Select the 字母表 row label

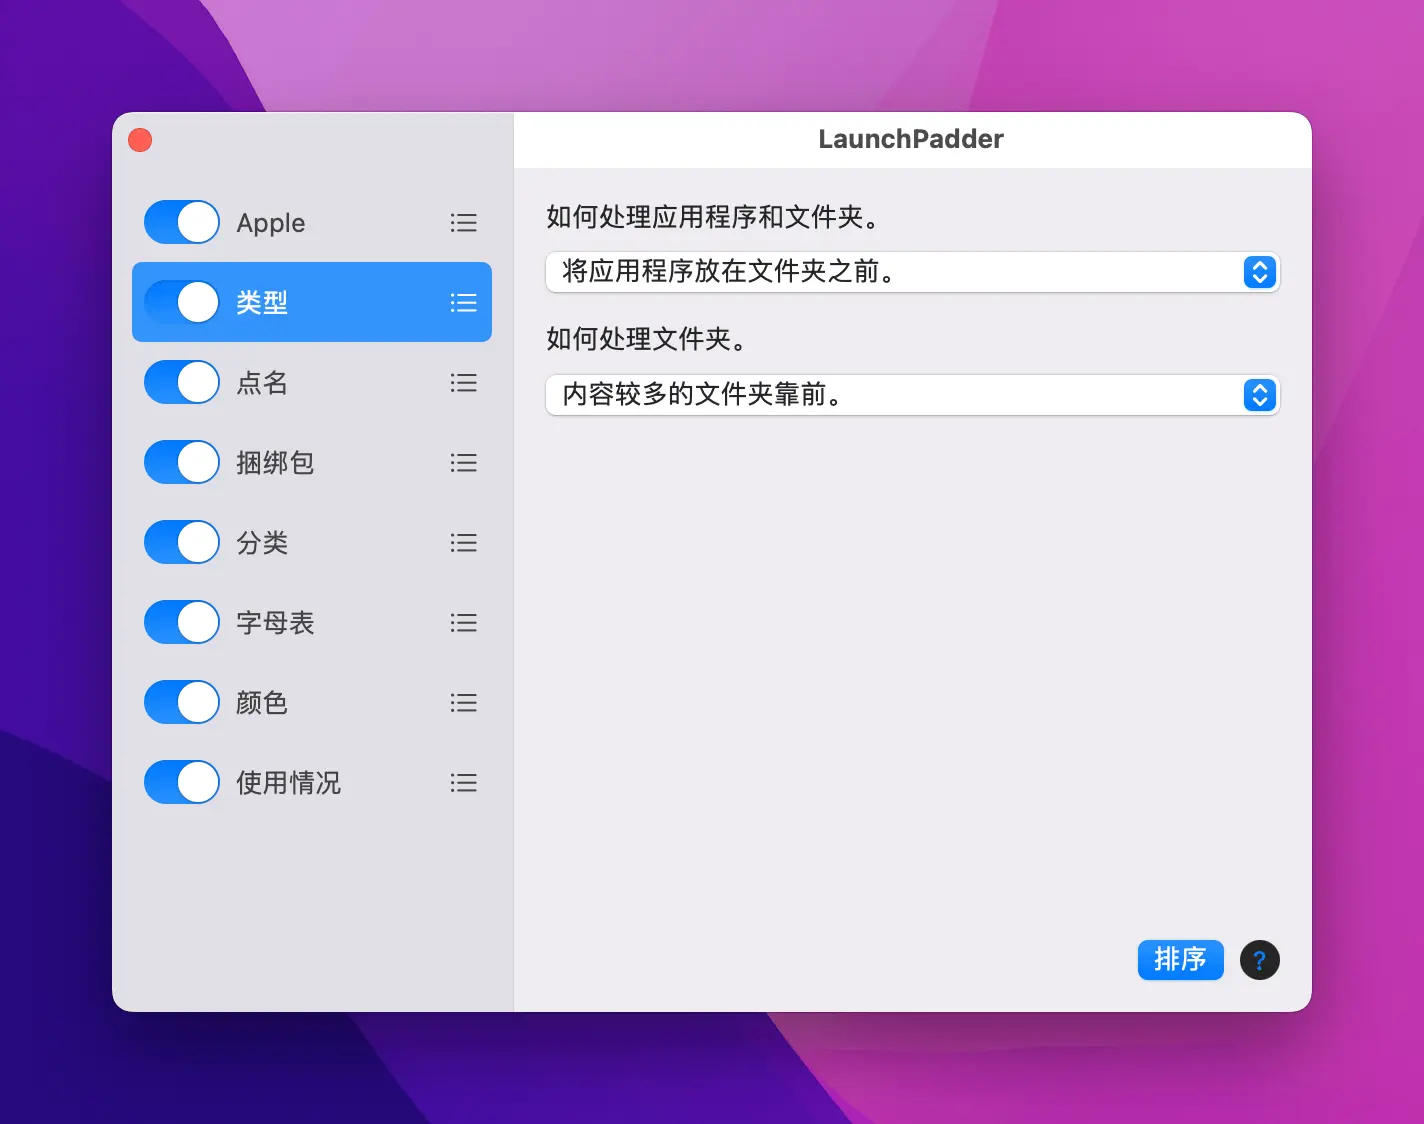coord(275,623)
